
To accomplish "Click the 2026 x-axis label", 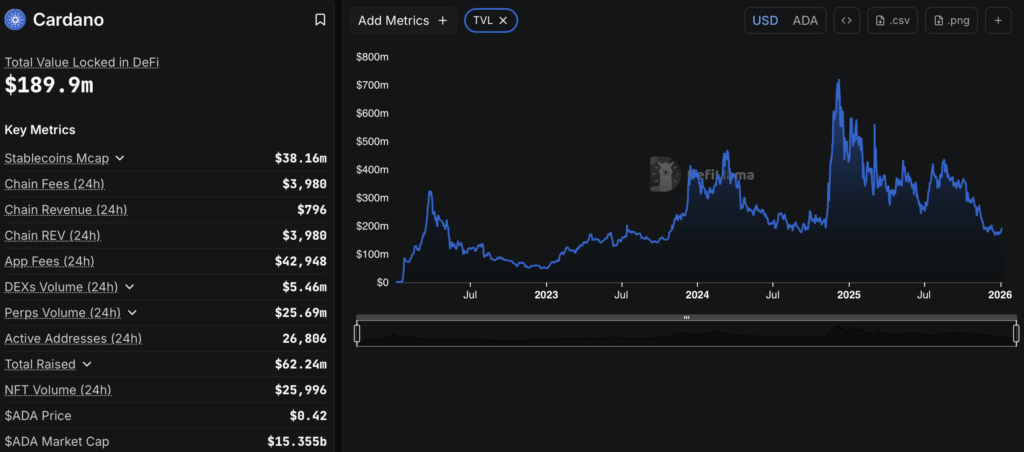I will point(1000,295).
